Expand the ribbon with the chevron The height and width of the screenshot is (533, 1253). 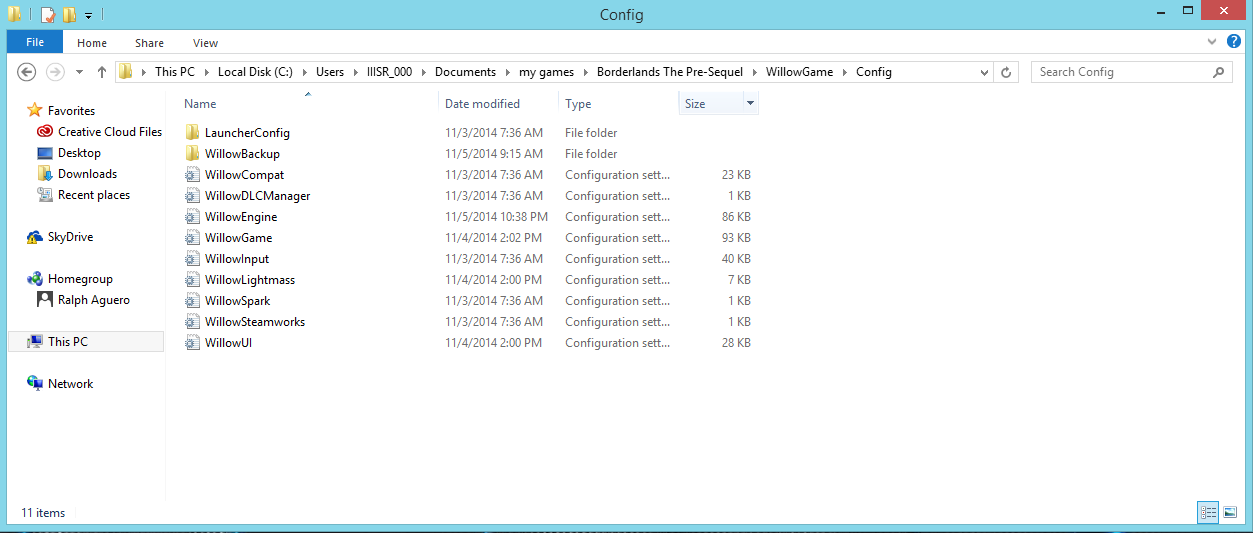1213,43
